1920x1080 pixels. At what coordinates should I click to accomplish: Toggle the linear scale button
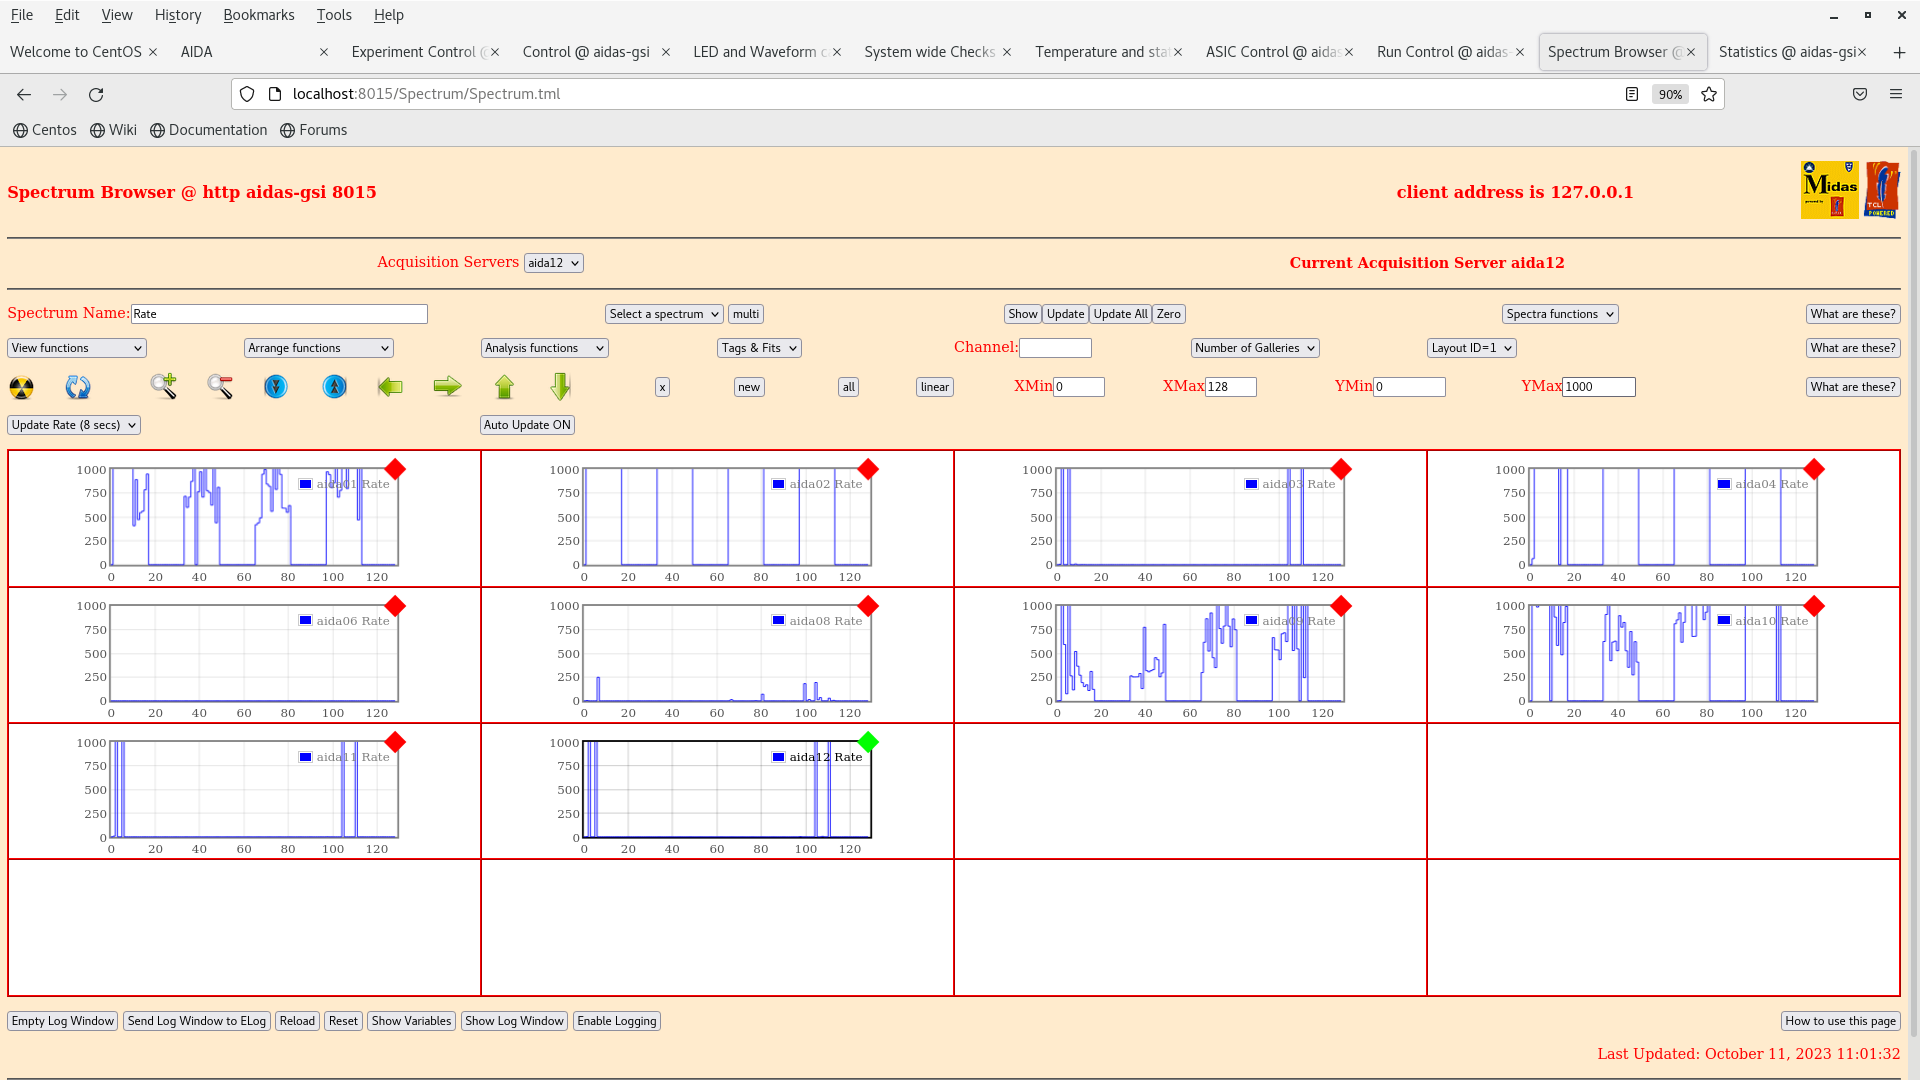[x=934, y=387]
